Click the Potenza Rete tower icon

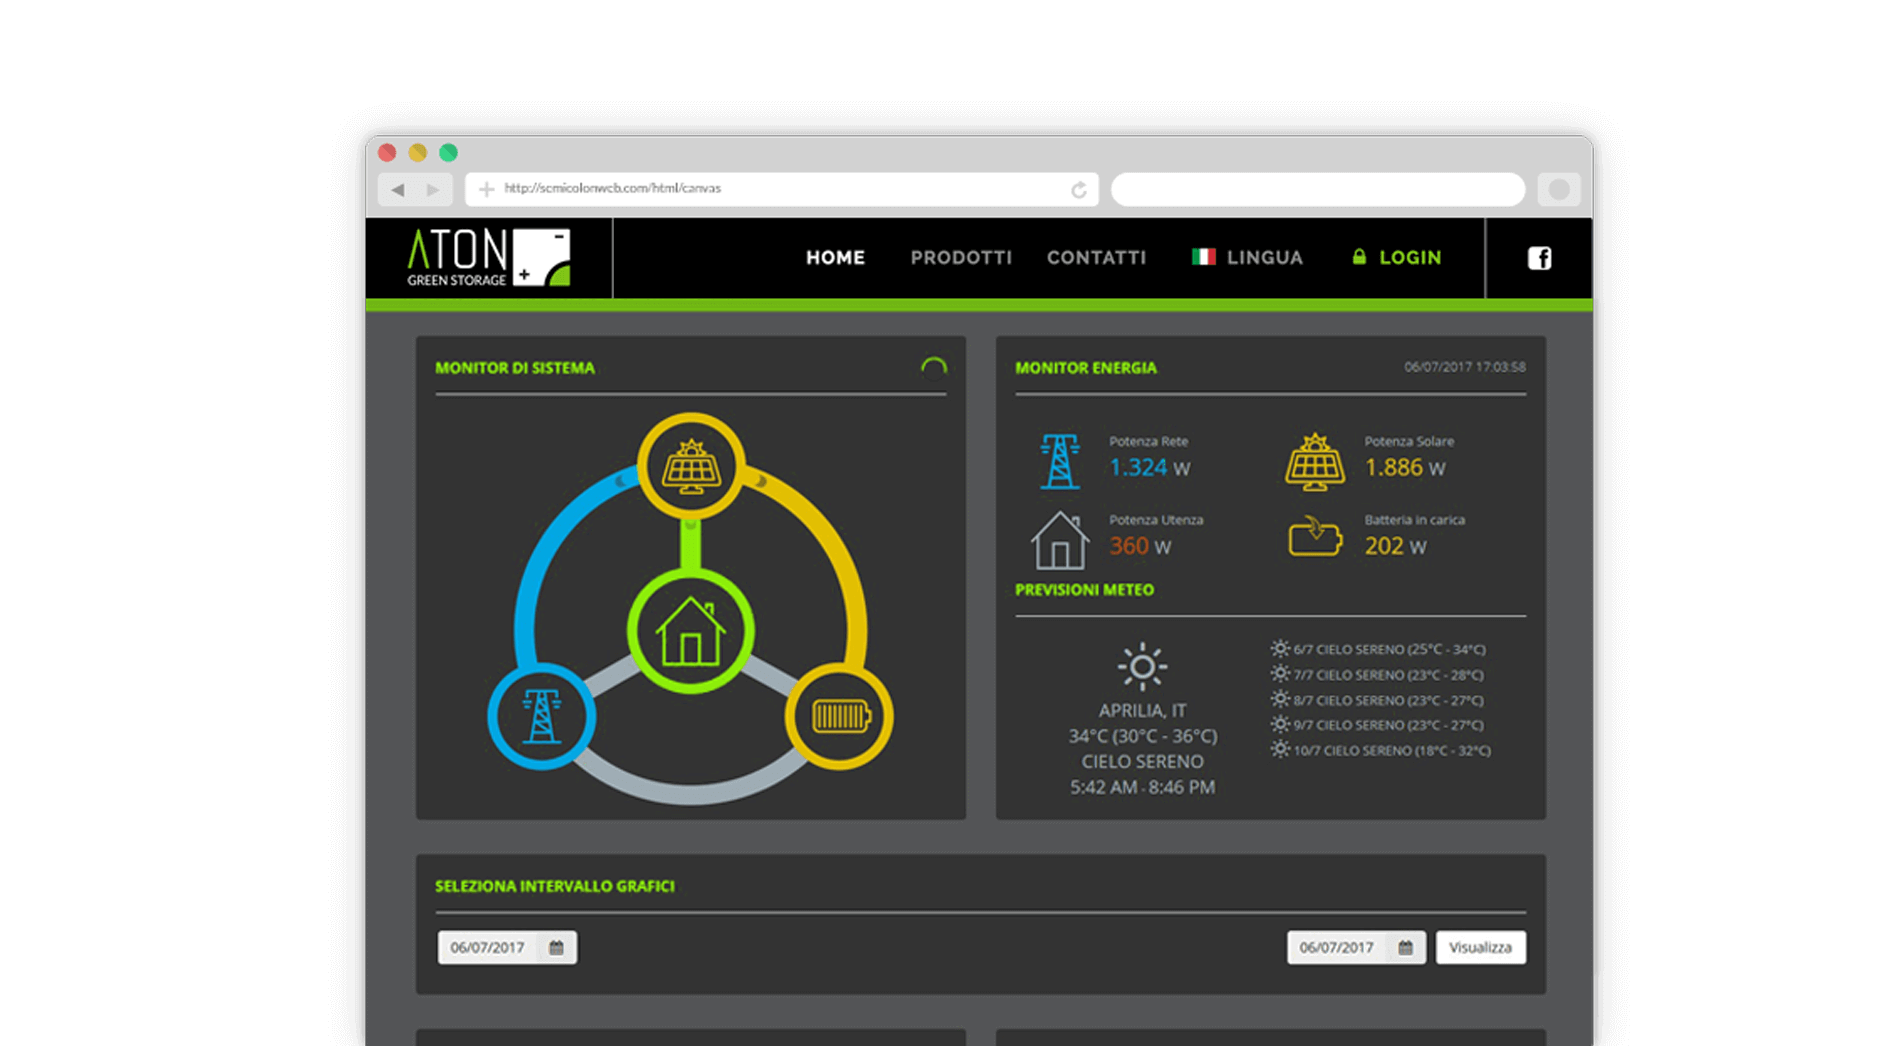pos(1060,461)
